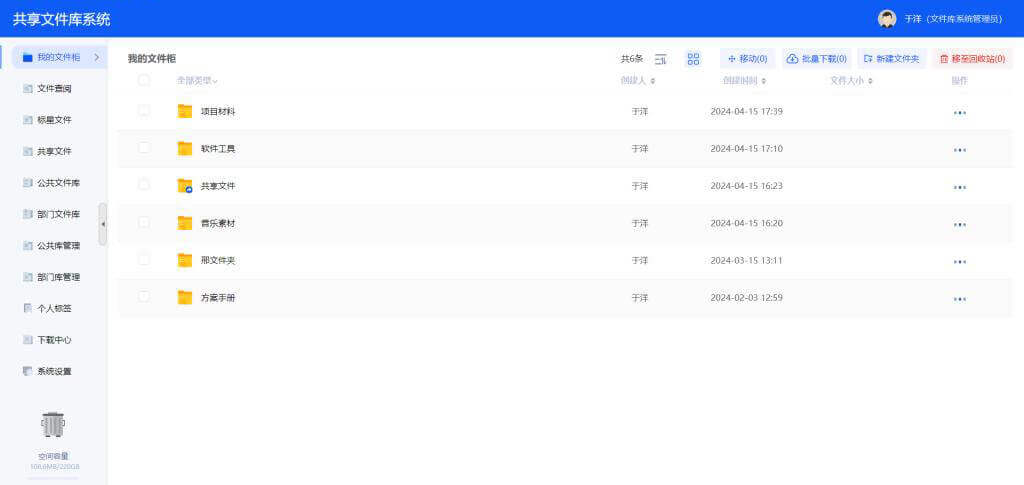
Task: Open the recycle bin trash can icon
Action: click(x=53, y=424)
